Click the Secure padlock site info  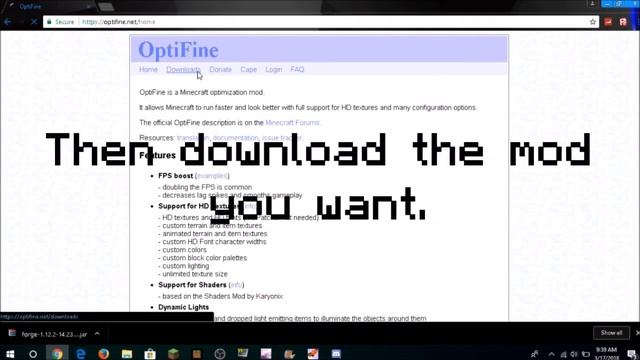(x=61, y=22)
